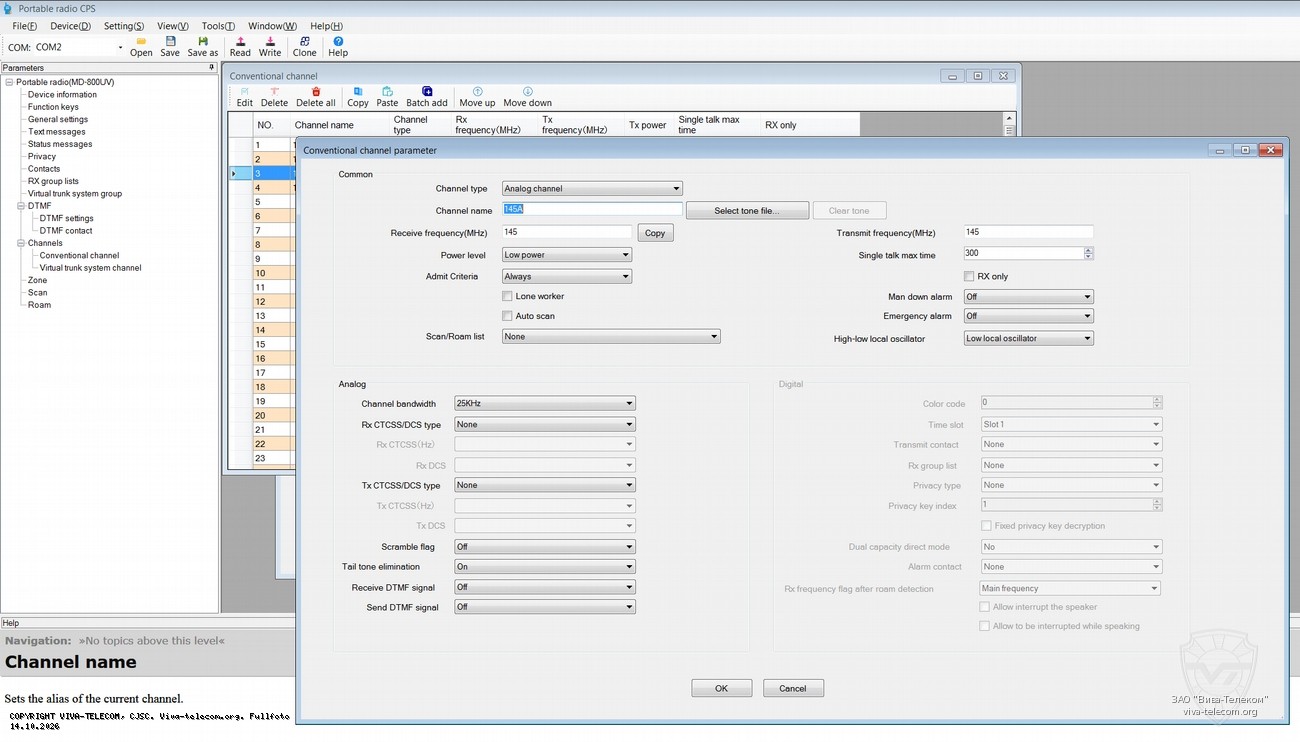This screenshot has height=742, width=1300.
Task: Open the Device menu
Action: coord(70,26)
